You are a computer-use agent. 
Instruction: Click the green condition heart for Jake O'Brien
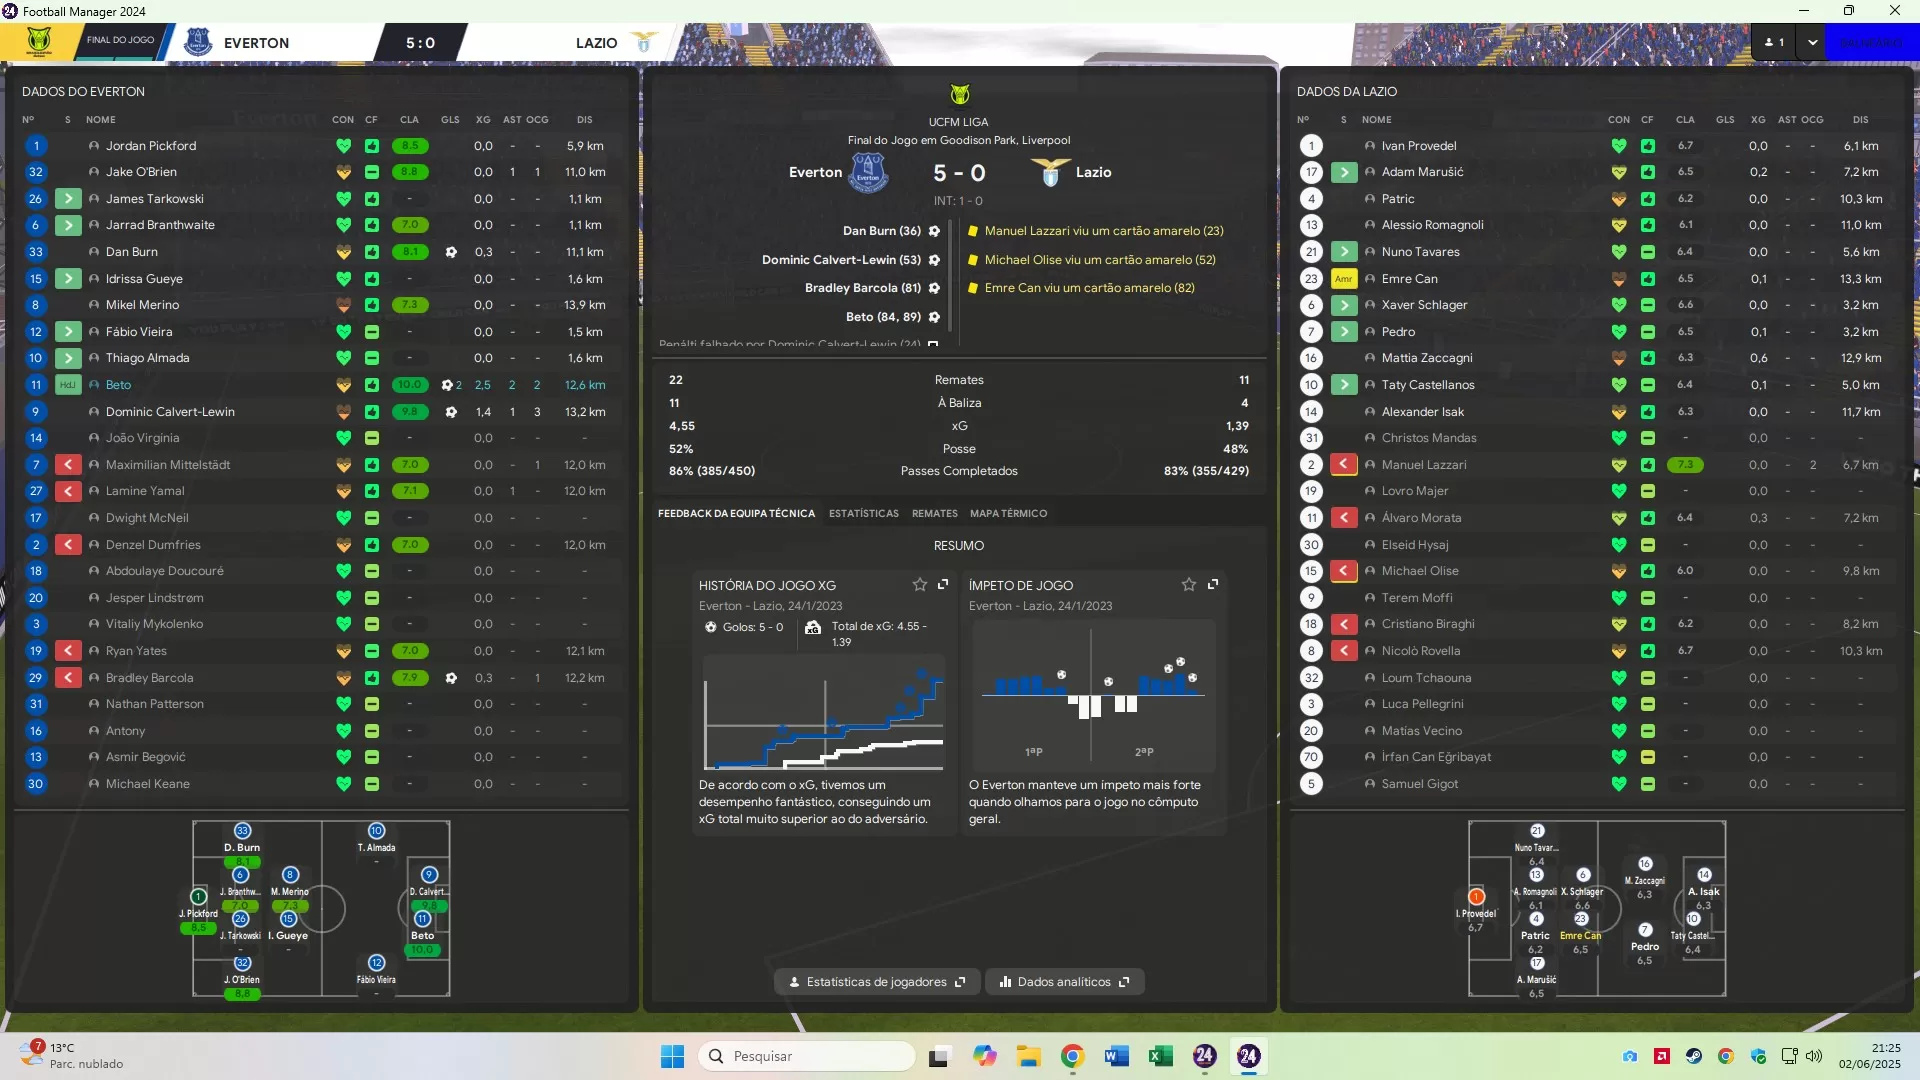(x=343, y=172)
